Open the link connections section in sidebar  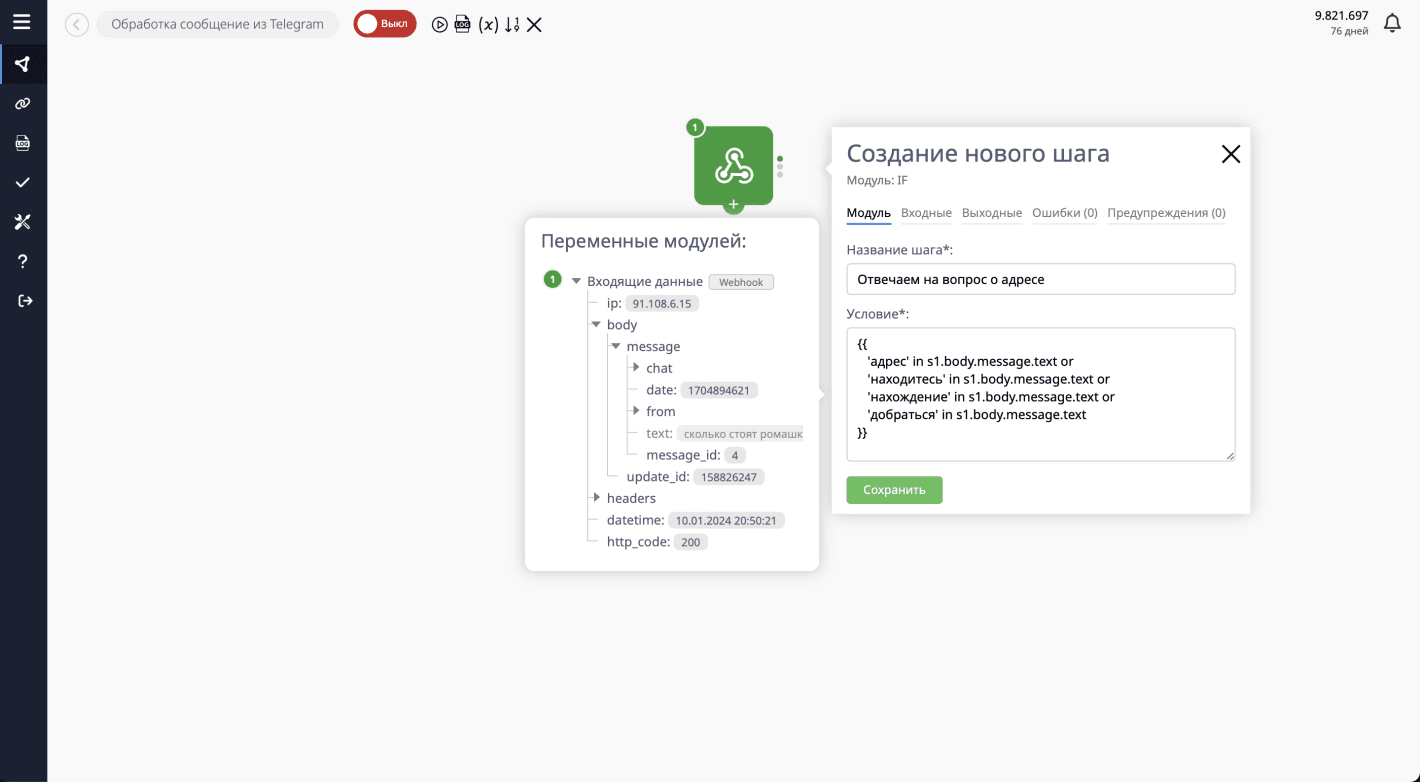[x=22, y=103]
